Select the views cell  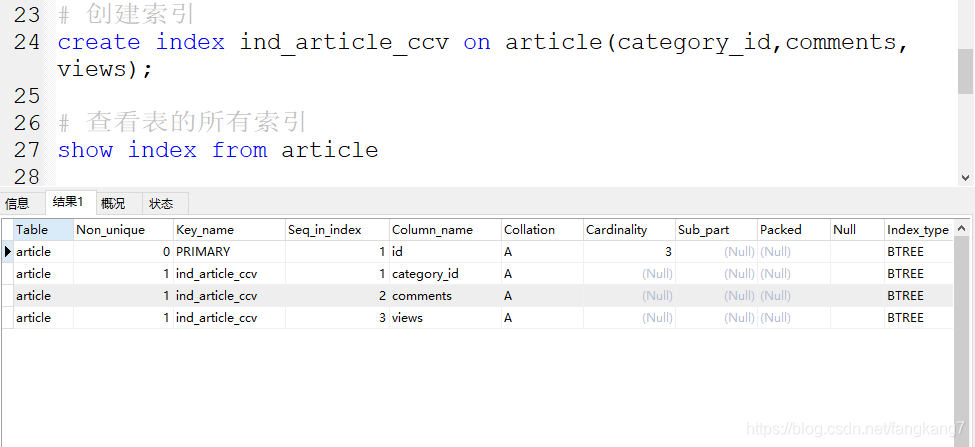pos(445,318)
